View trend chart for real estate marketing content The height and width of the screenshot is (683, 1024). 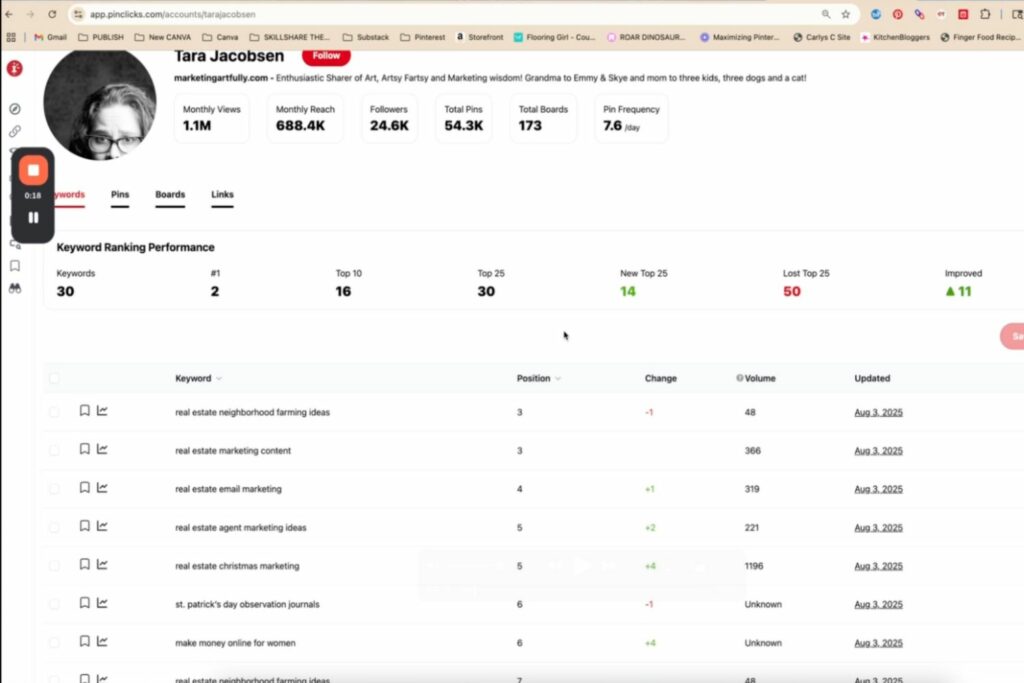(x=102, y=449)
